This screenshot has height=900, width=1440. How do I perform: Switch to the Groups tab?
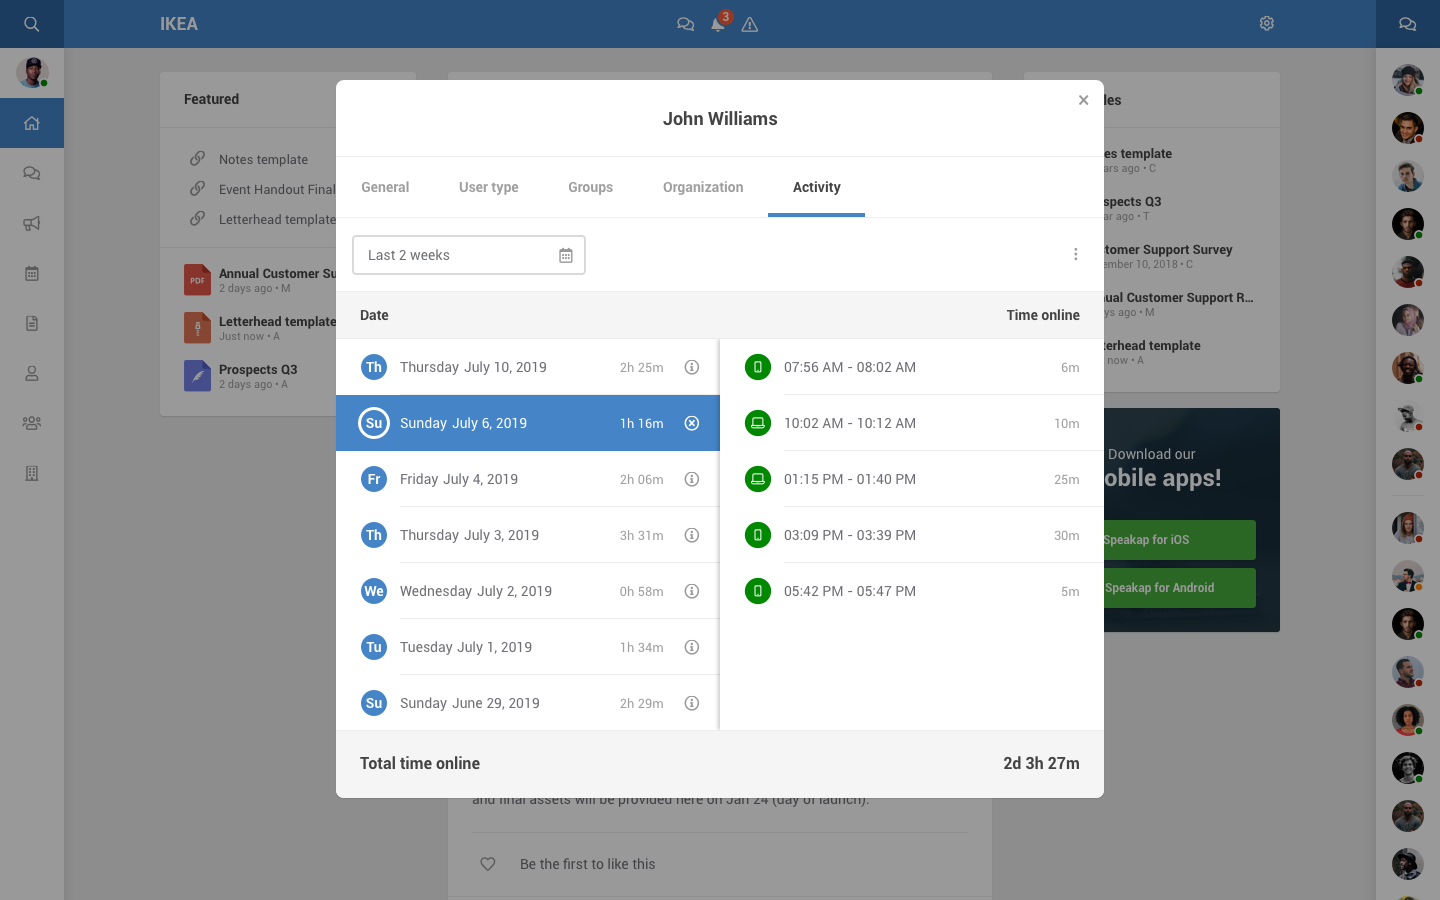click(591, 187)
